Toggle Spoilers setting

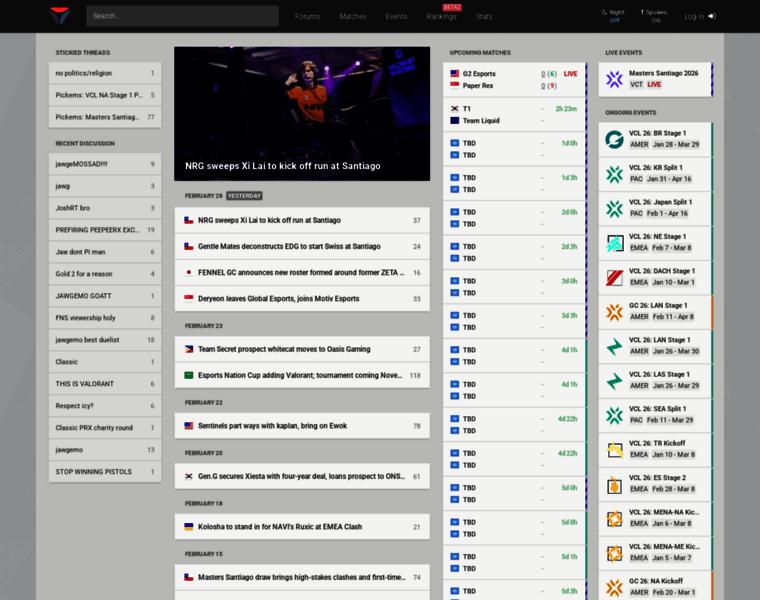click(655, 16)
